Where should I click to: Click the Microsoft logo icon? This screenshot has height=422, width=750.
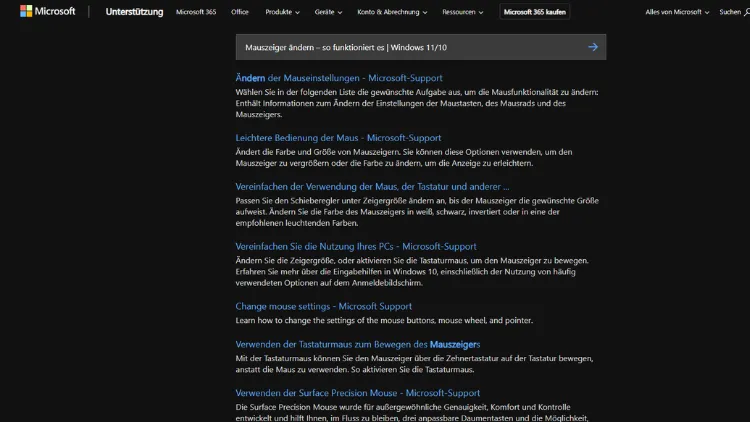point(26,11)
